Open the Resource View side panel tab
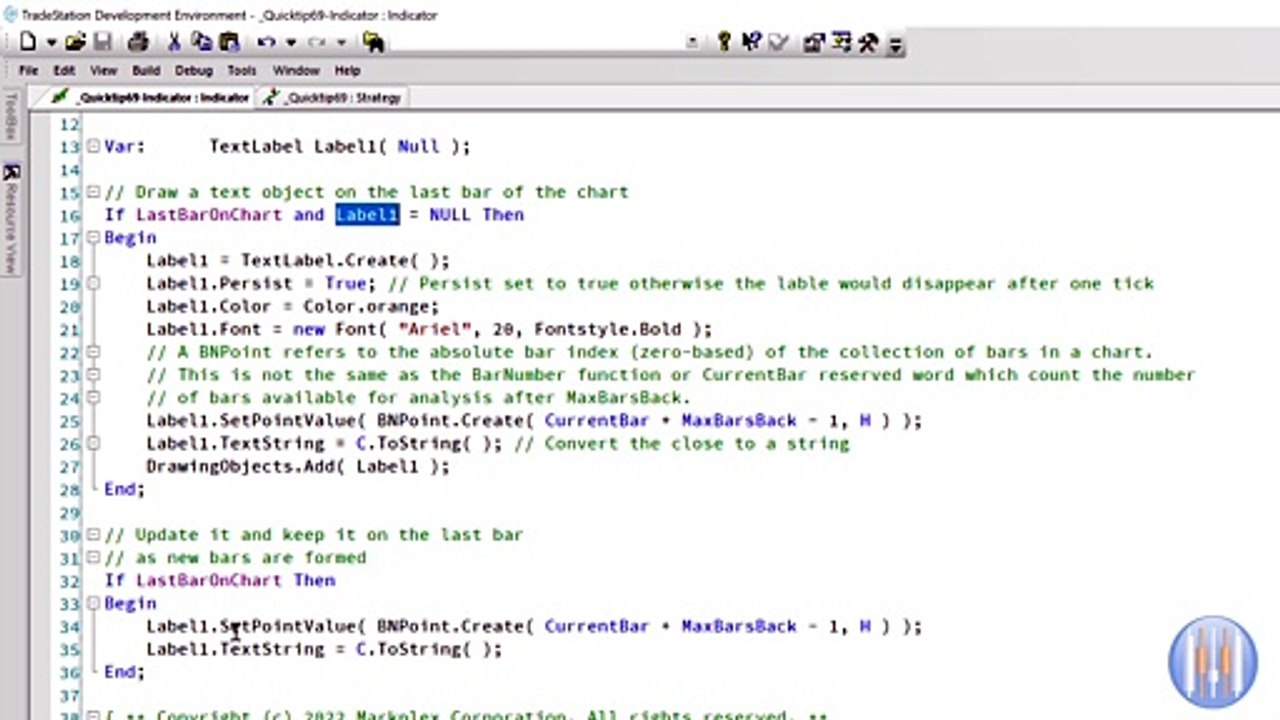 [x=10, y=220]
